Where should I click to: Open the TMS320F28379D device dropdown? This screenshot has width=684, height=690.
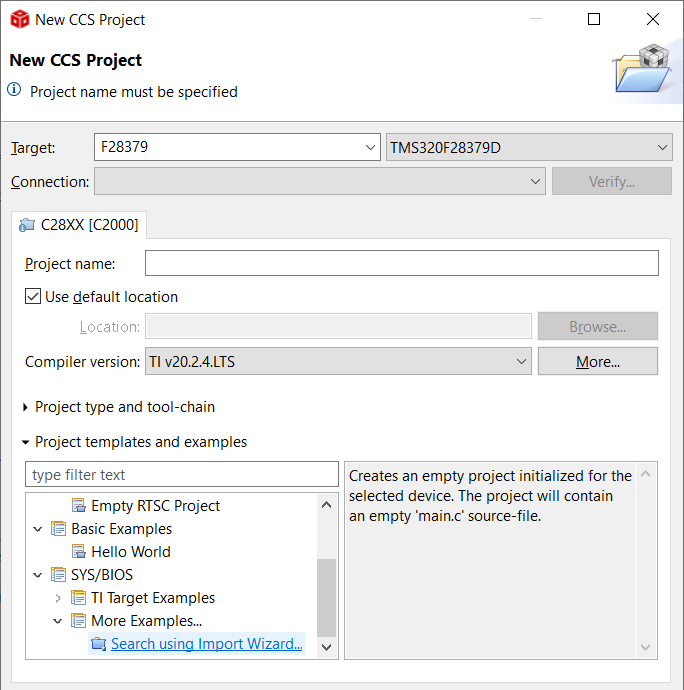529,147
